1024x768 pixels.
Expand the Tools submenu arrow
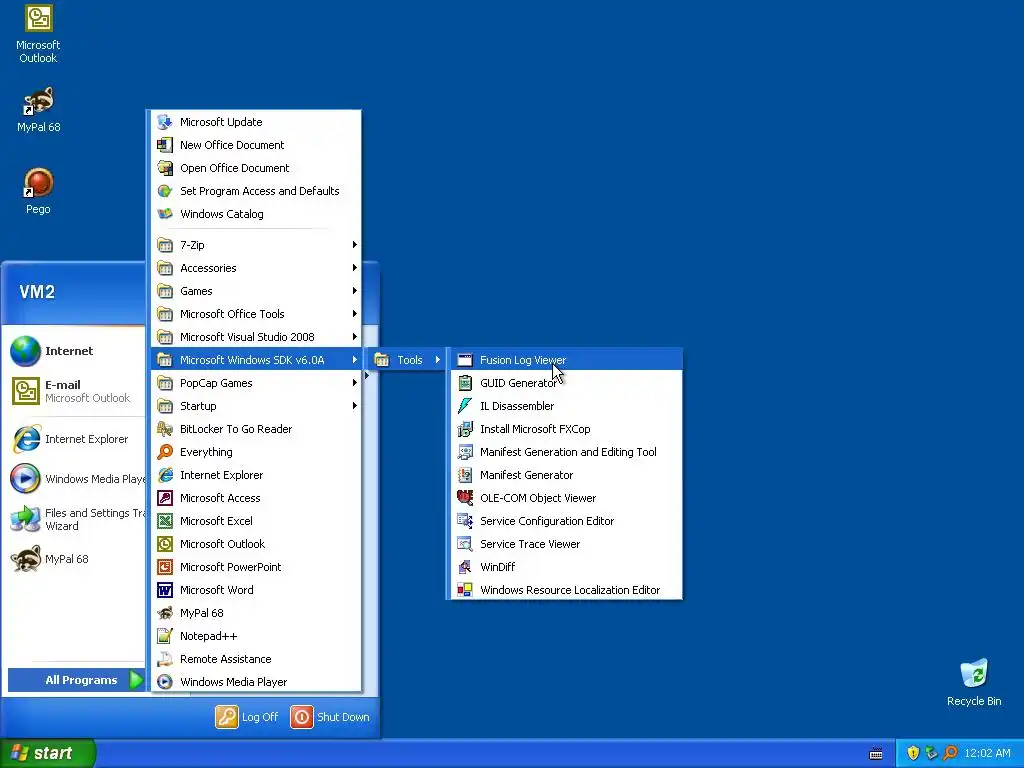pyautogui.click(x=438, y=360)
